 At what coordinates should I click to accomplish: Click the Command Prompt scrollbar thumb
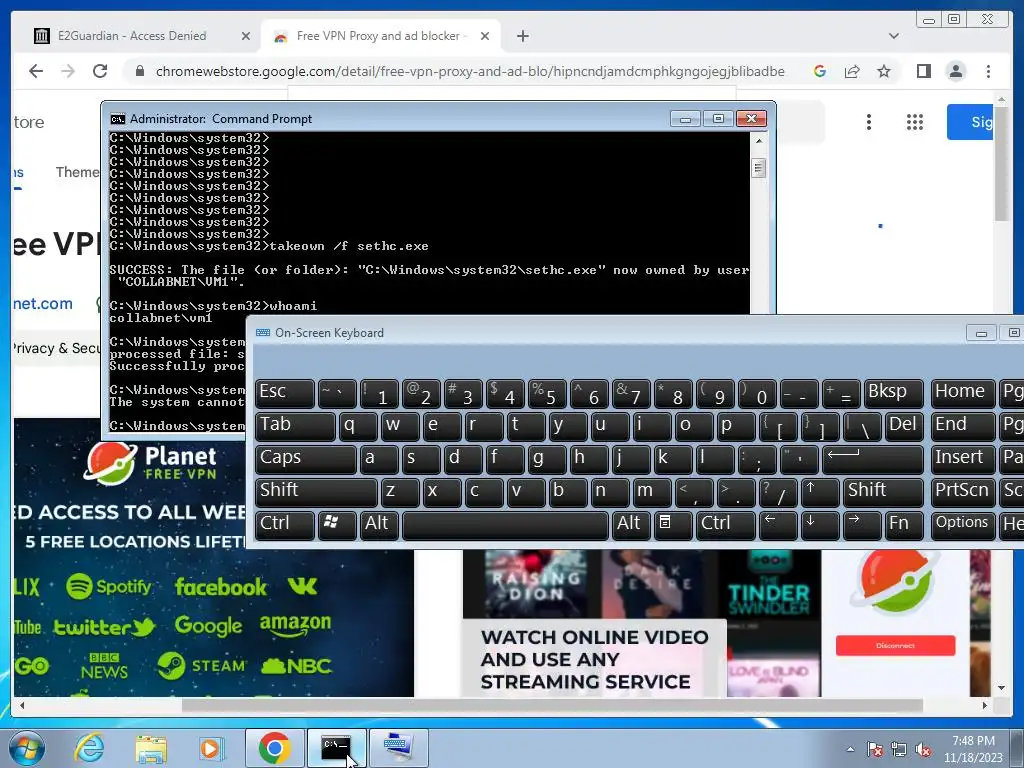(758, 168)
